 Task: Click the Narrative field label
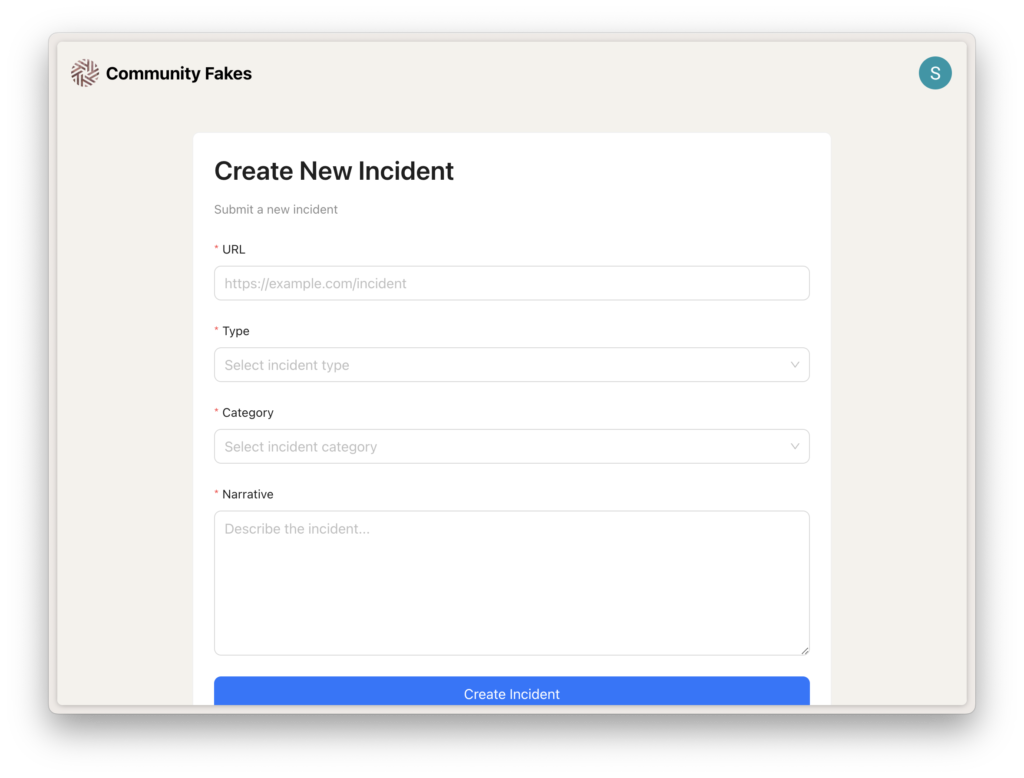tap(248, 495)
